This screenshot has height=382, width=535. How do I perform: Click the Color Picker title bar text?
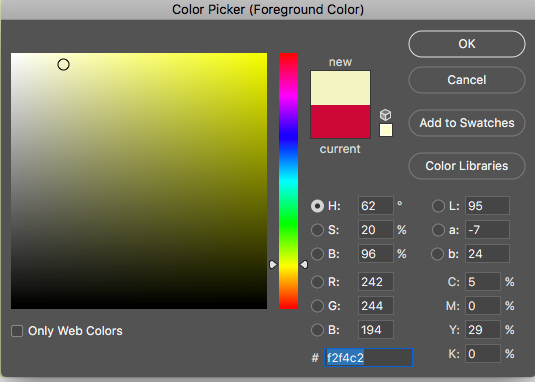(x=268, y=10)
